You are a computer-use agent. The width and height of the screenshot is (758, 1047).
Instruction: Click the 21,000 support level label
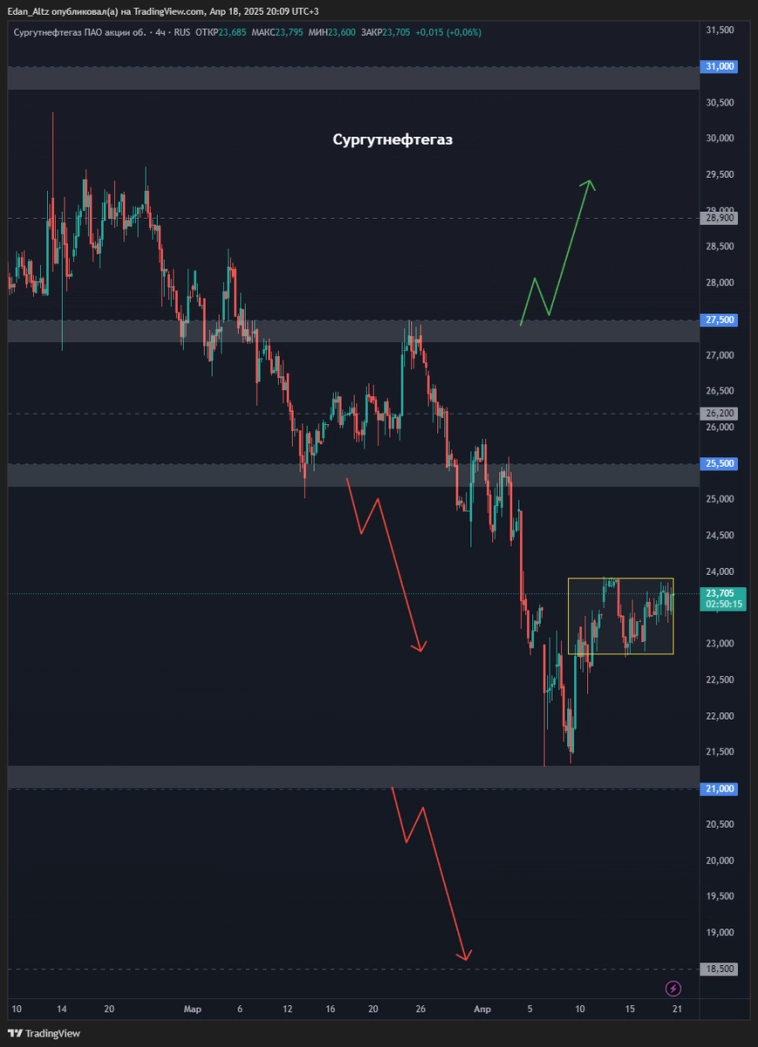(x=720, y=789)
